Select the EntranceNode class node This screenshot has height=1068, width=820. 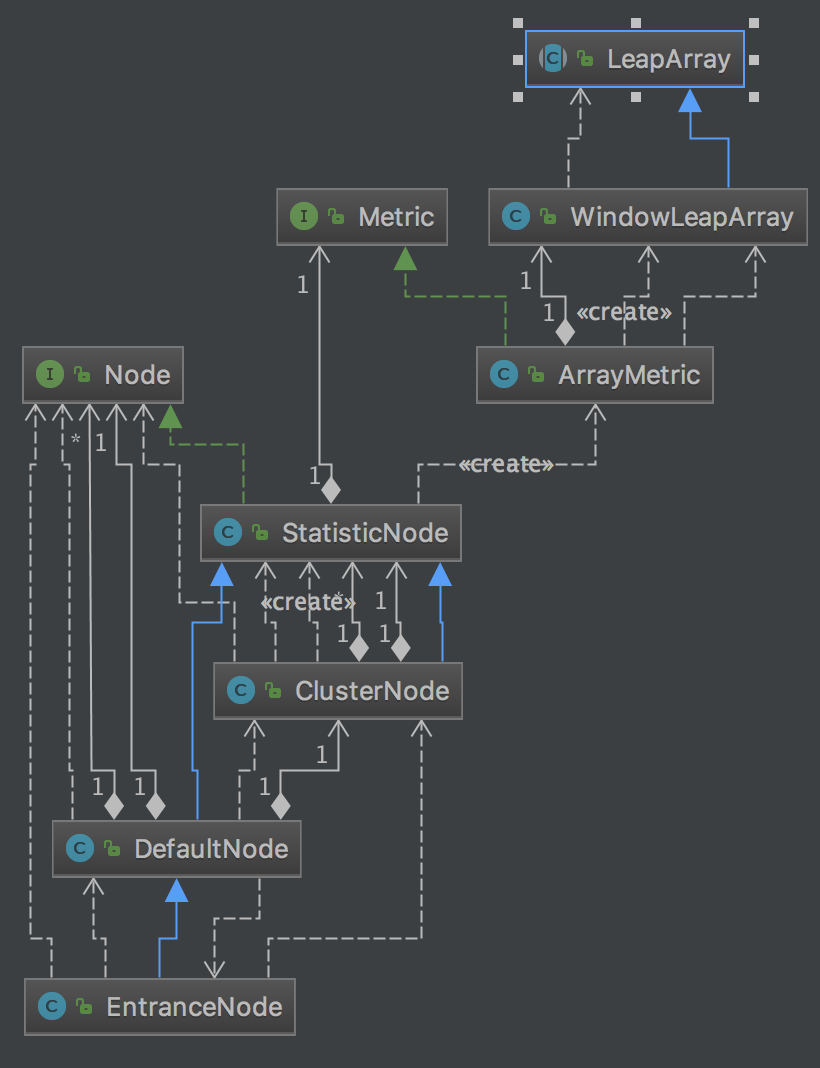click(x=159, y=1007)
